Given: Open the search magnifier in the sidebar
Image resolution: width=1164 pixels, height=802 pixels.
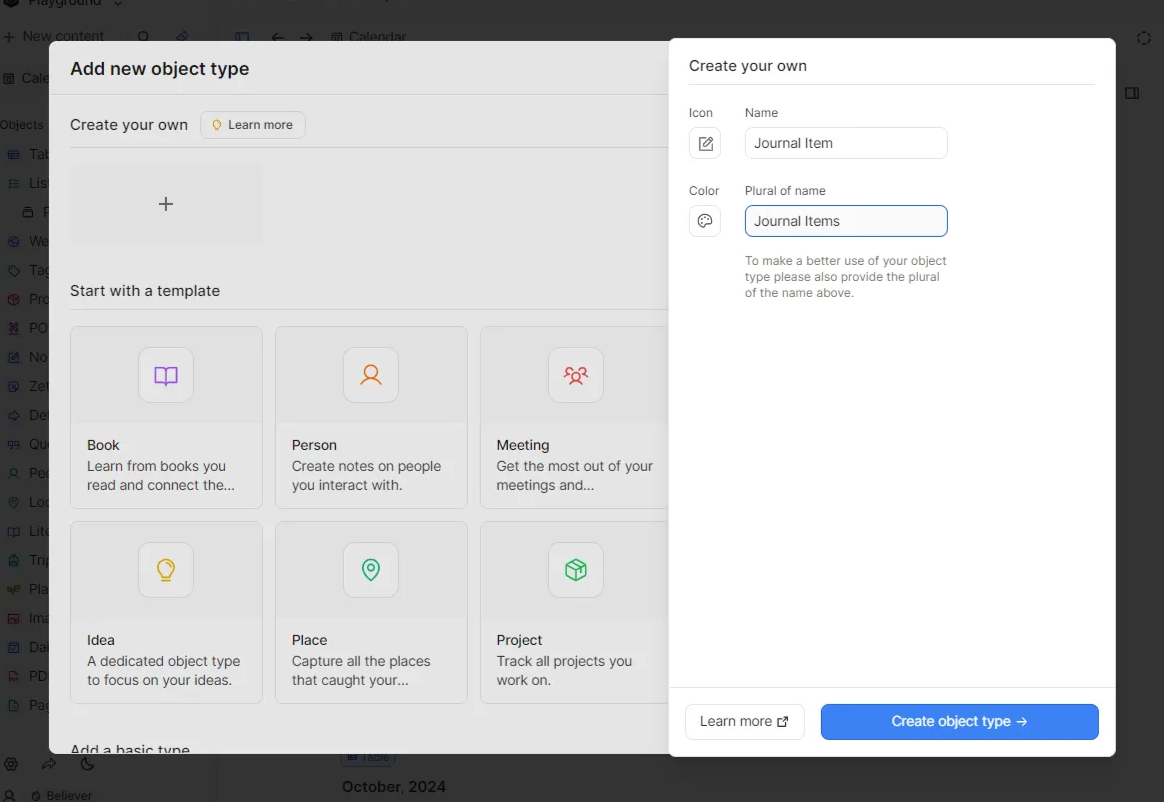Looking at the screenshot, I should pos(143,36).
